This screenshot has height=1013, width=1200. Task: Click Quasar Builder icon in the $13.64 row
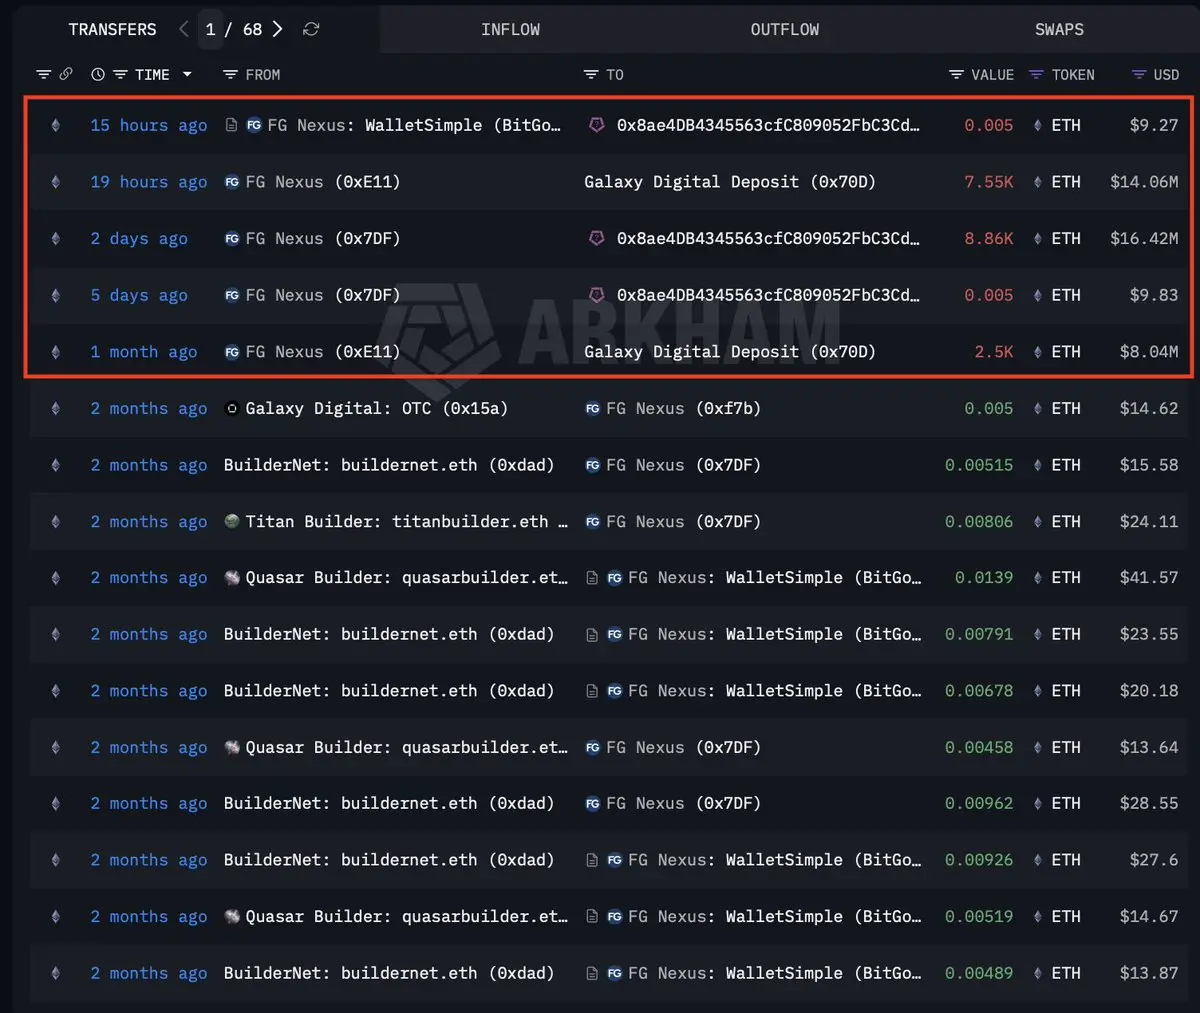(232, 747)
